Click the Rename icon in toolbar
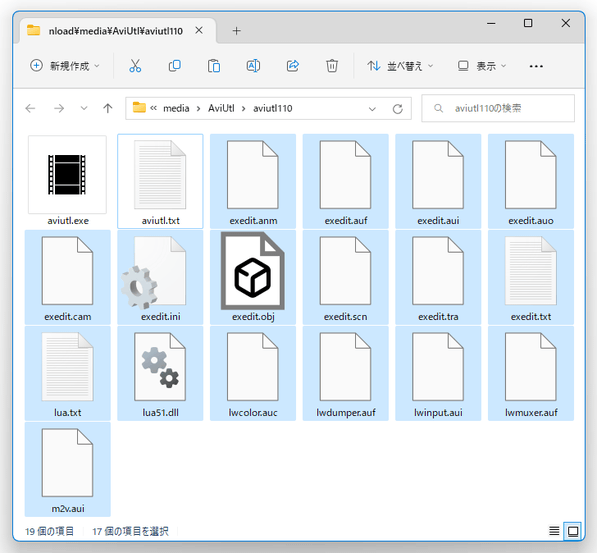The image size is (597, 553). tap(253, 66)
